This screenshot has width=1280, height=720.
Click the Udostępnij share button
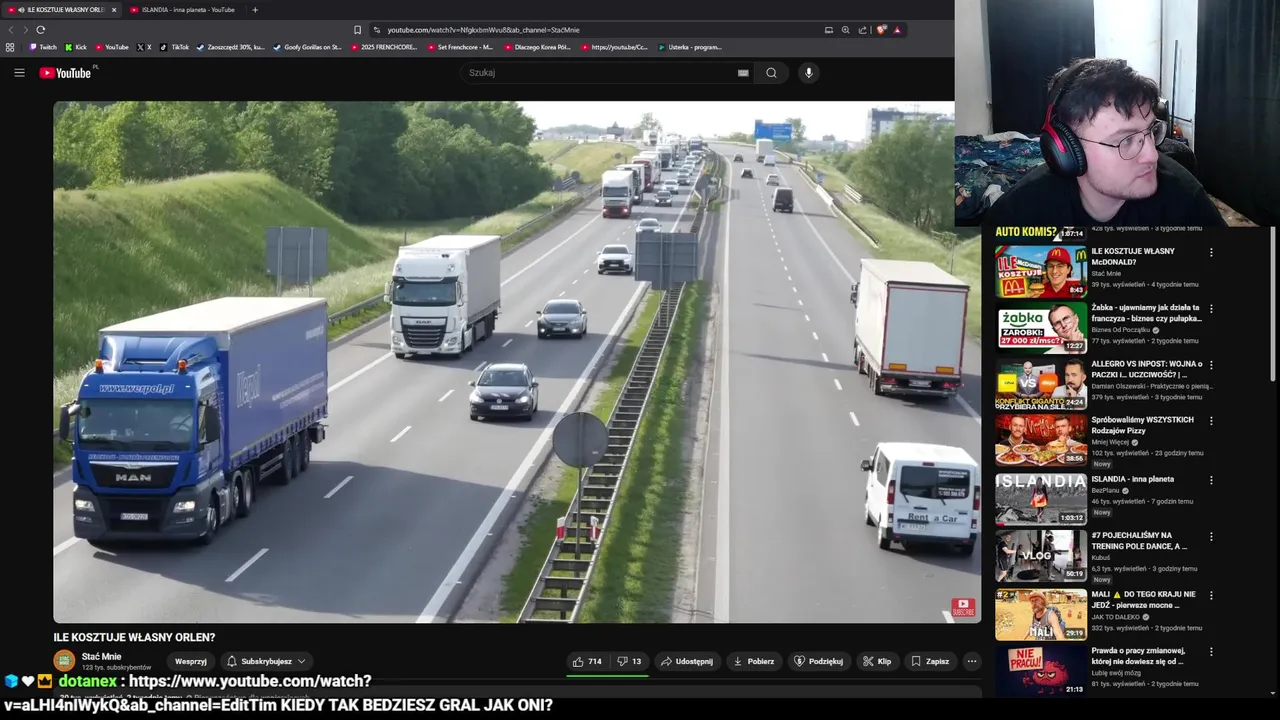pos(687,661)
